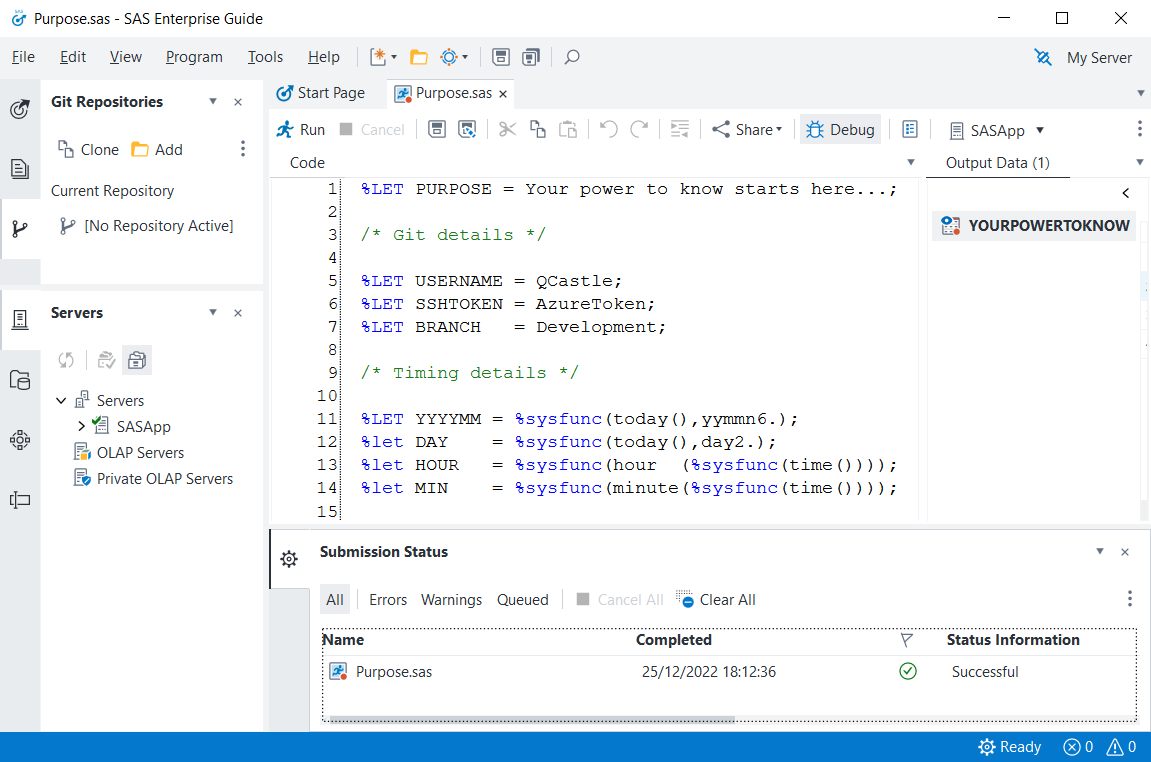This screenshot has width=1151, height=762.
Task: Expand the SASApp server tree node
Action: (81, 427)
